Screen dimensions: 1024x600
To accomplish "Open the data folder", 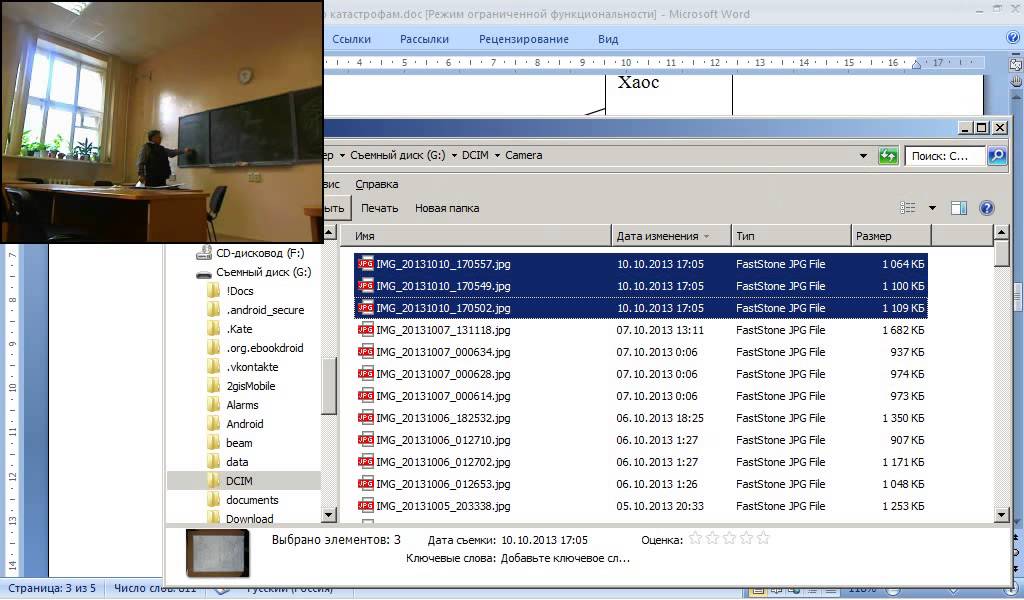I will point(237,462).
